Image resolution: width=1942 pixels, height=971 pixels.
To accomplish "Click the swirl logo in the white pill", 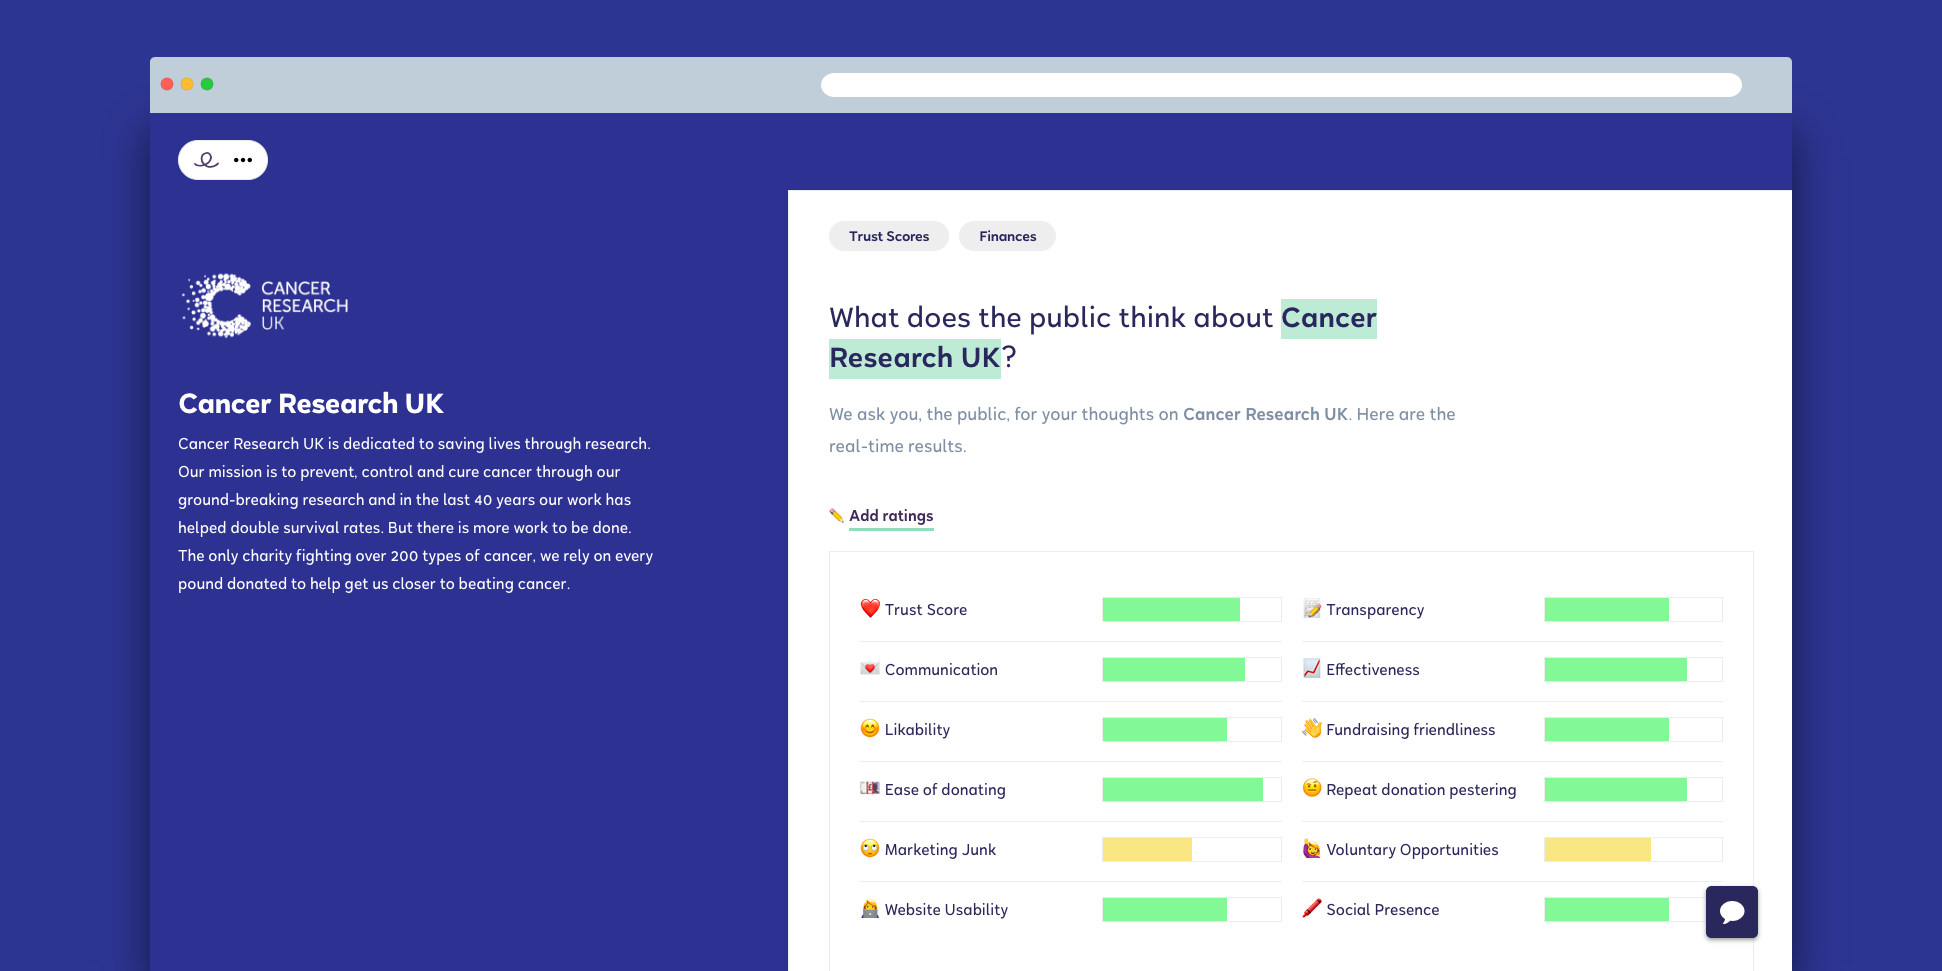I will point(206,160).
